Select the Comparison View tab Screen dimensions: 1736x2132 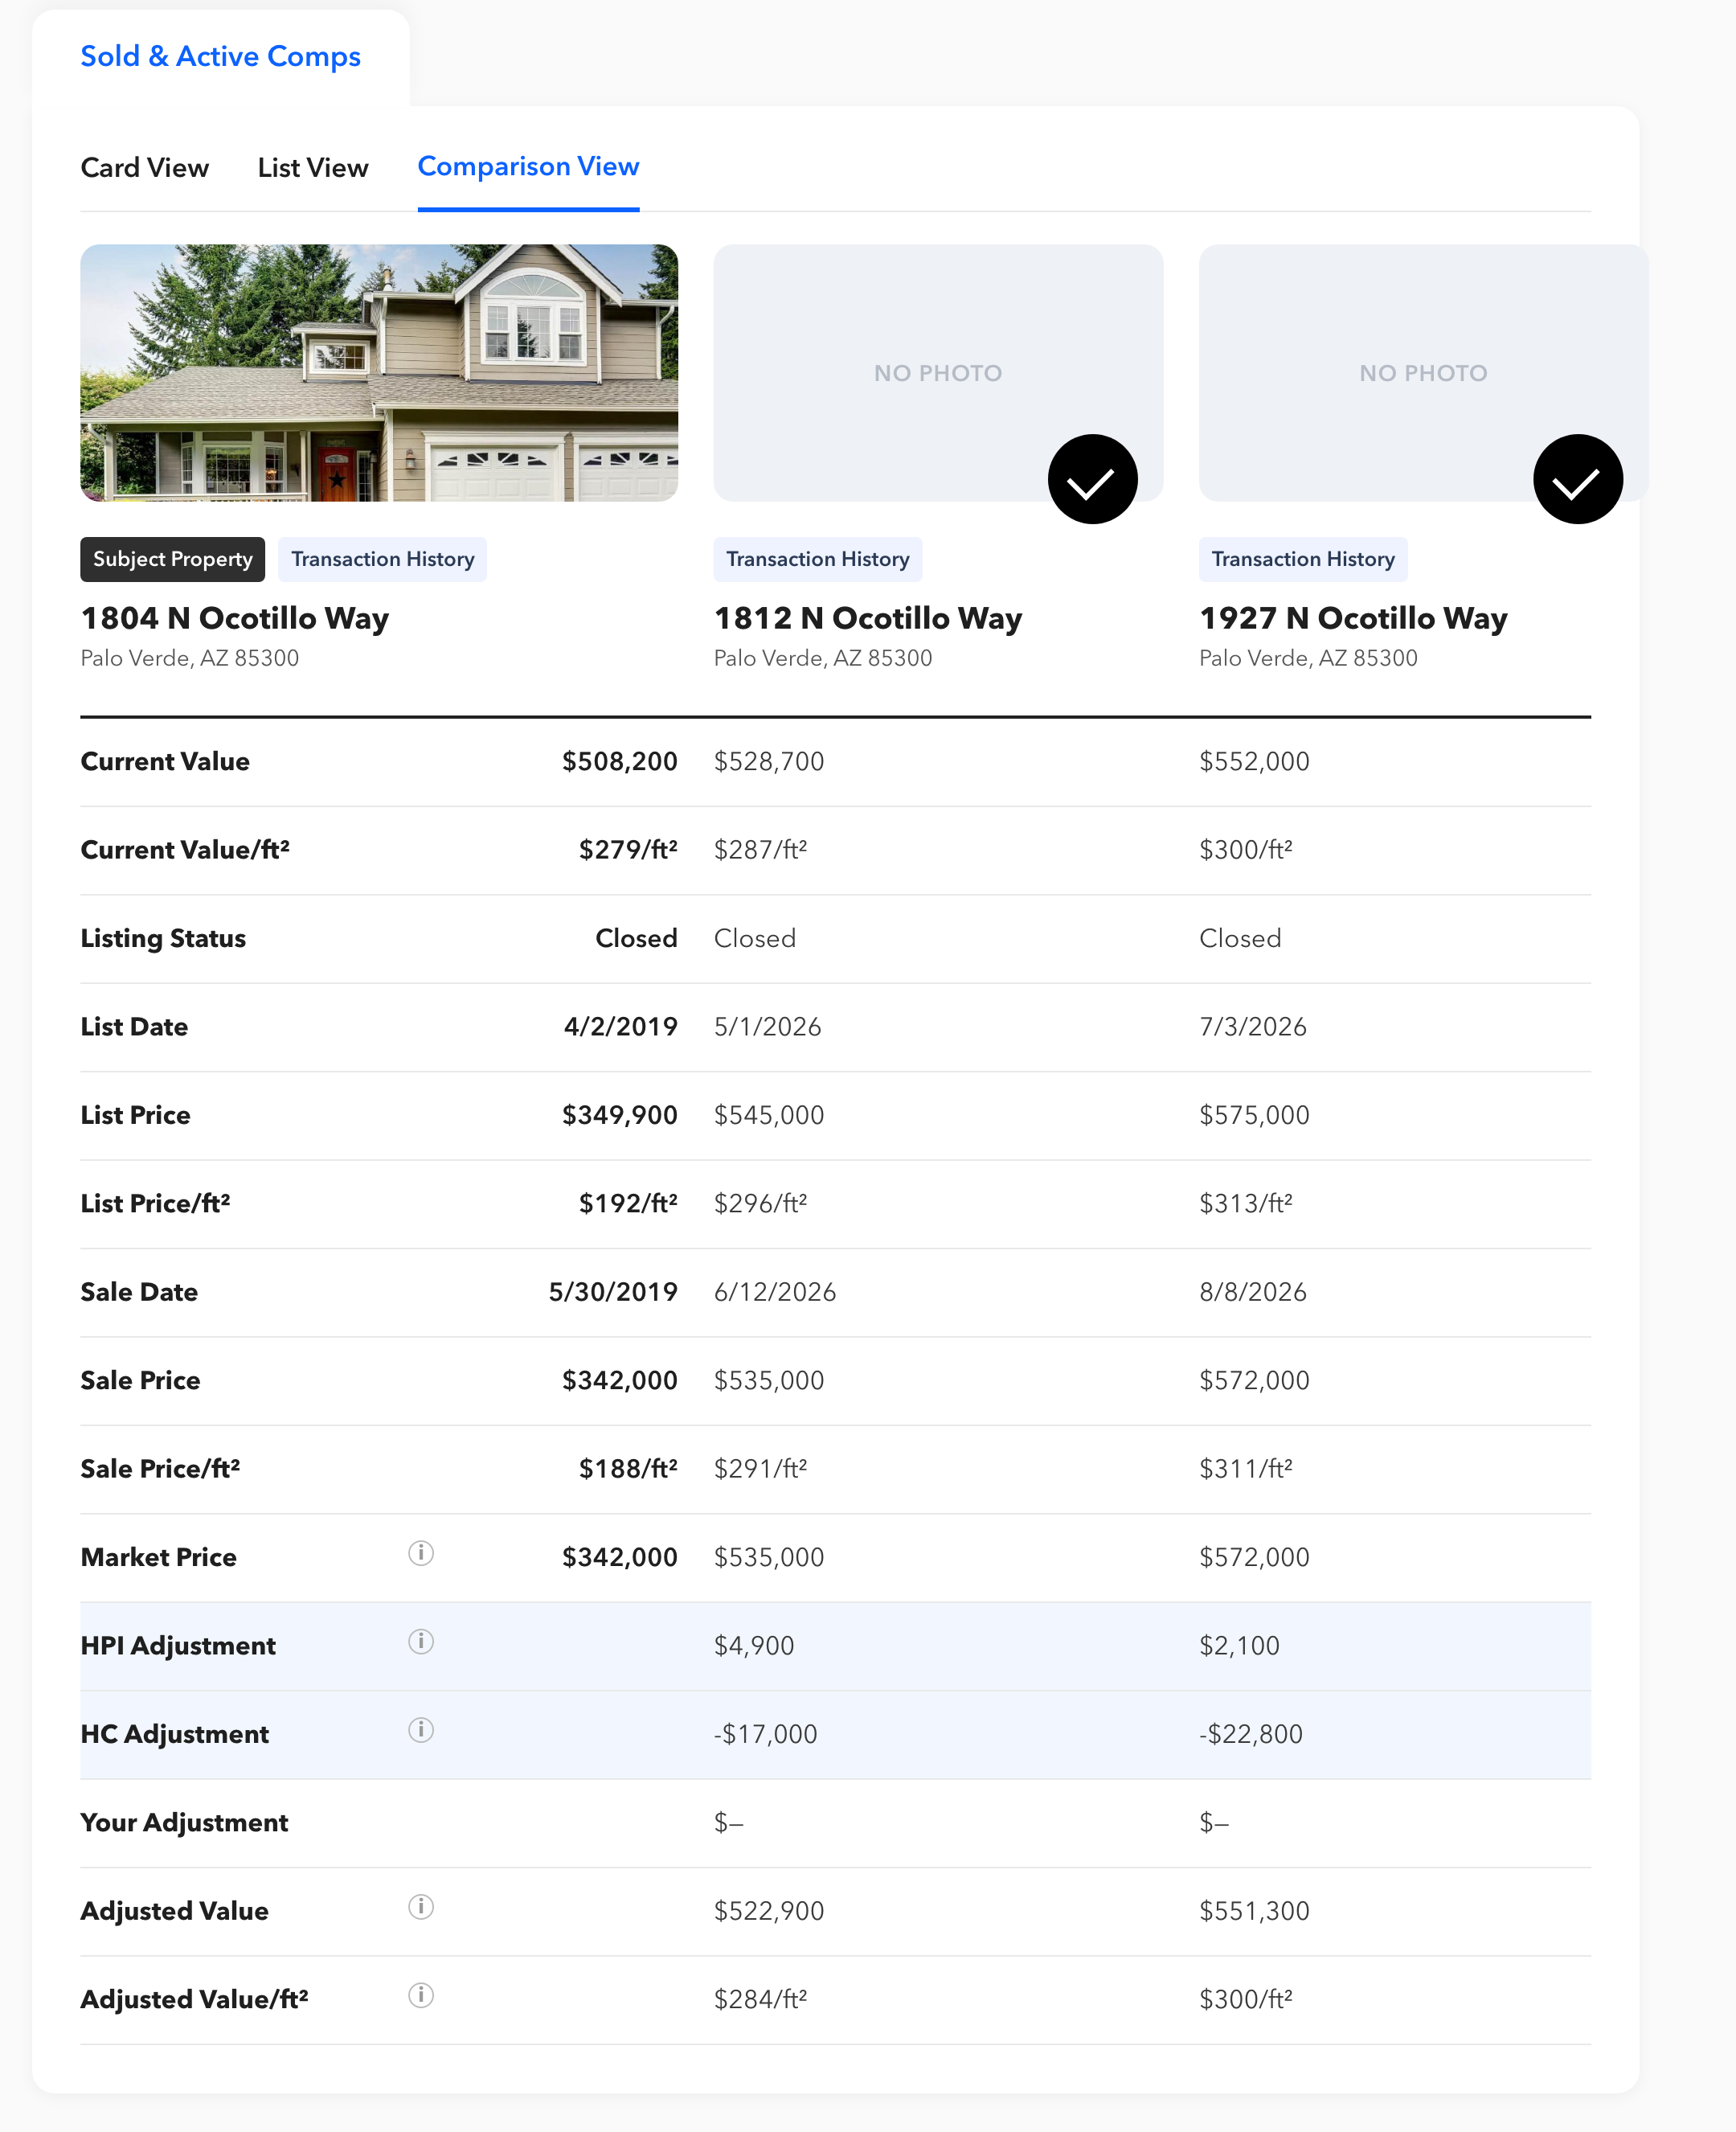(528, 166)
